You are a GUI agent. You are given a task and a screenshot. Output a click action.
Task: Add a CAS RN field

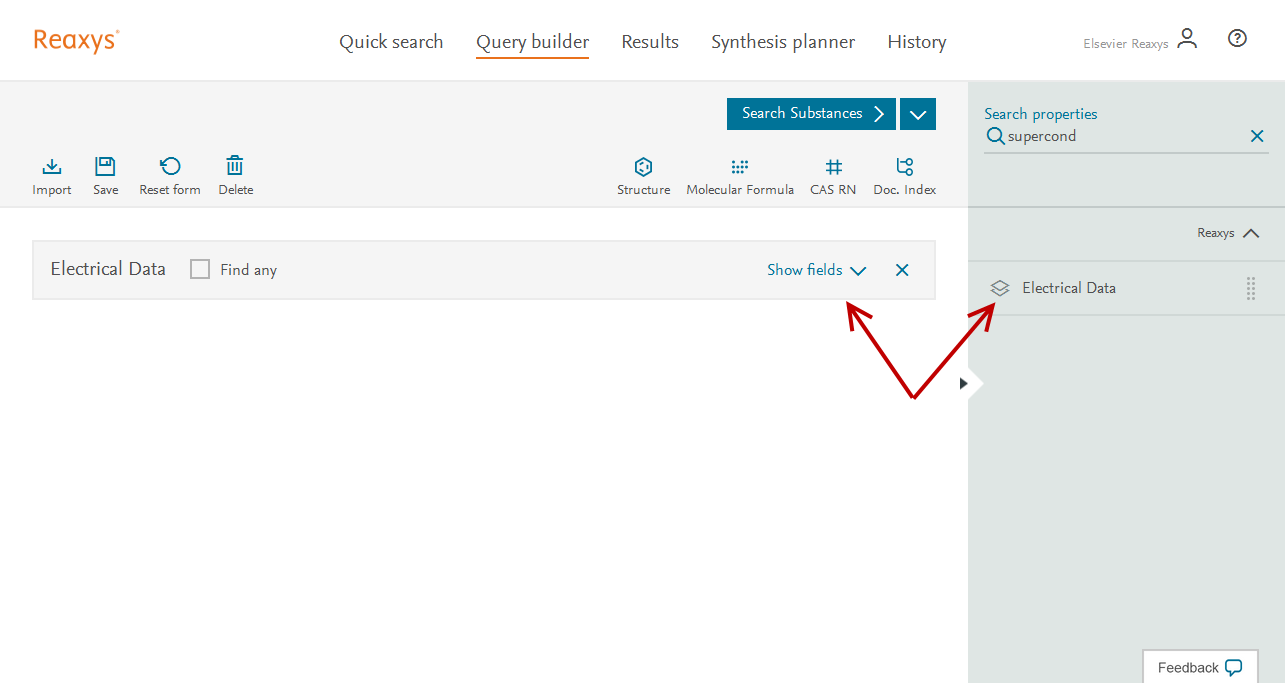click(833, 168)
